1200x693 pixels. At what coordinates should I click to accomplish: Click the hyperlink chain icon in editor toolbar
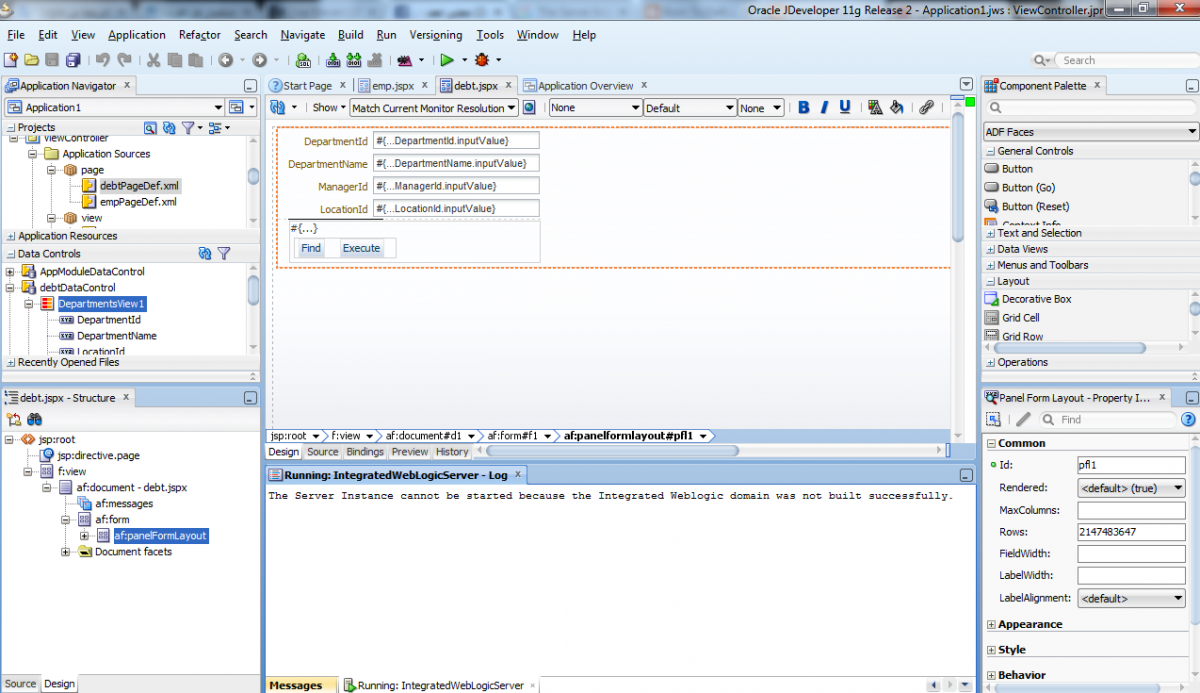pos(927,108)
